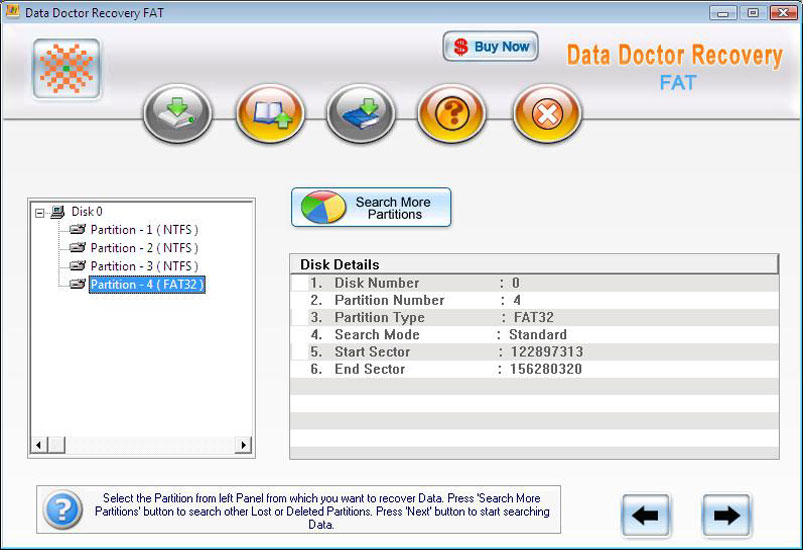Close the Data Doctor Recovery window
This screenshot has height=550, width=803.
pos(784,13)
